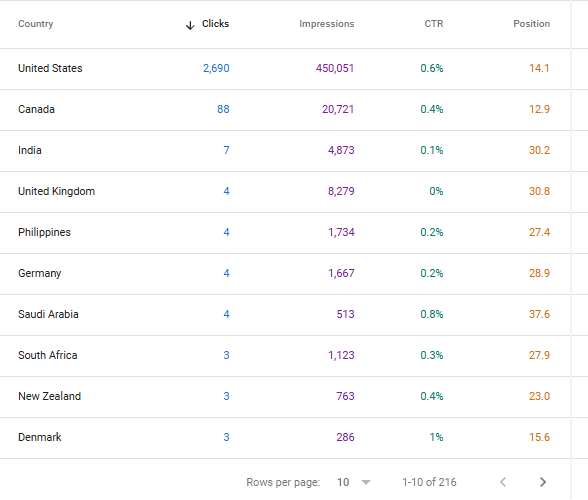The image size is (588, 500).
Task: Click the 0.8% CTR value
Action: click(432, 314)
